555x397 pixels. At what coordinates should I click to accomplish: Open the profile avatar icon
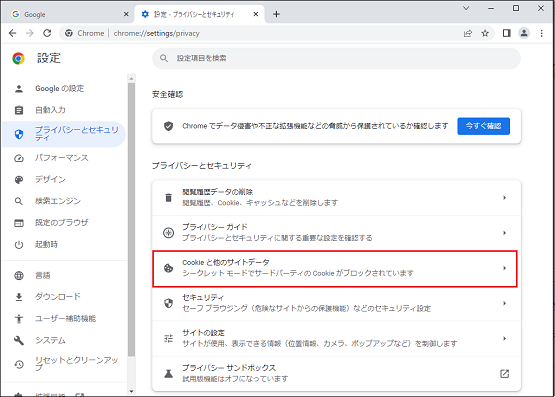click(524, 33)
